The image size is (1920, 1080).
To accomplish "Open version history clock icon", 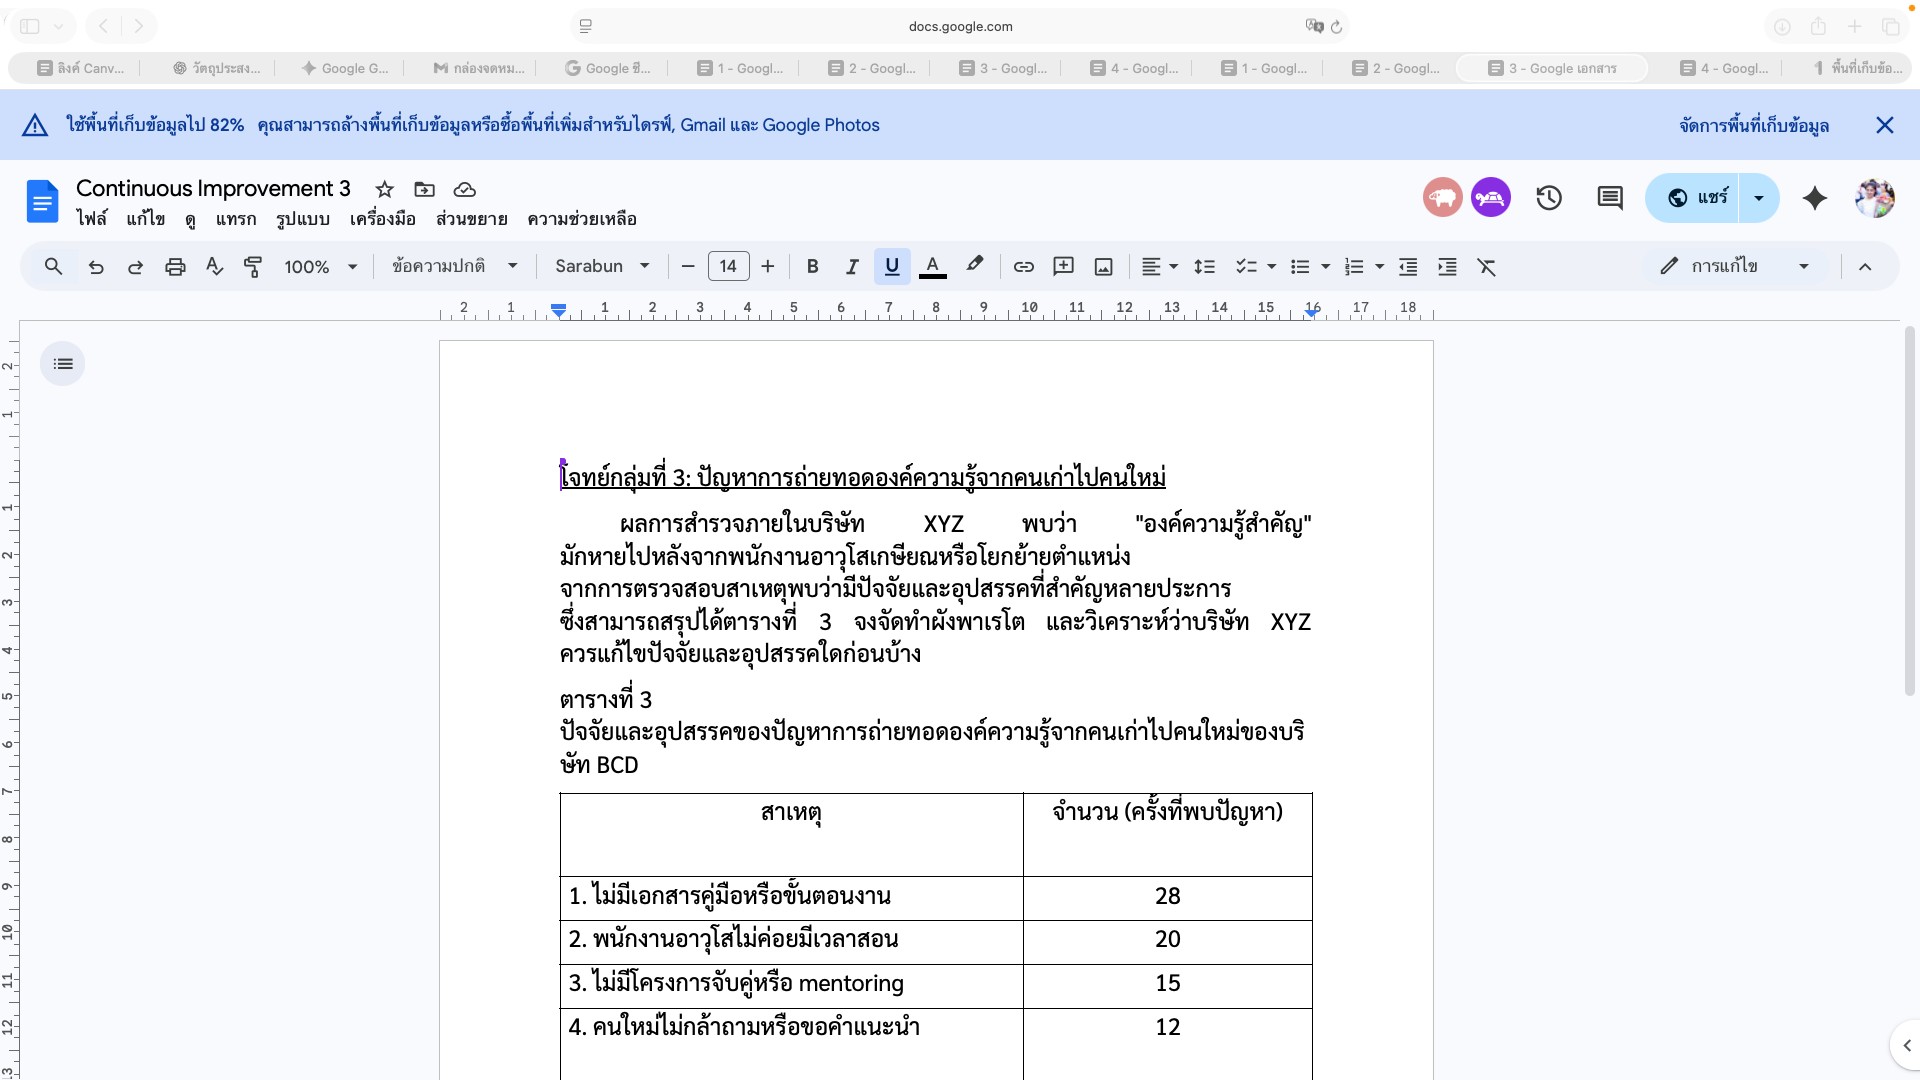I will [1549, 198].
